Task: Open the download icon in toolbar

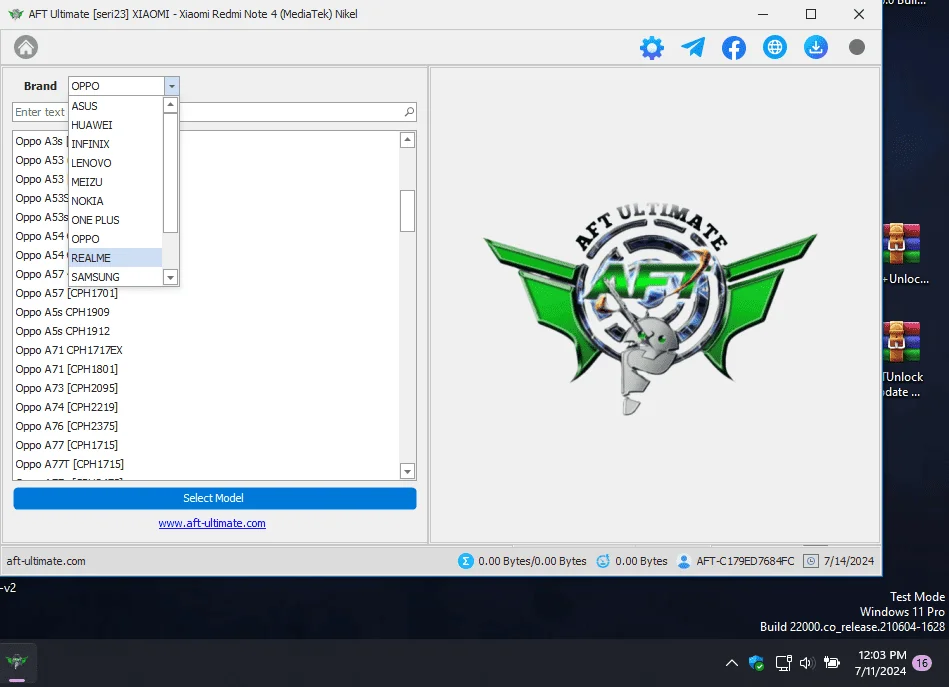Action: click(x=816, y=47)
